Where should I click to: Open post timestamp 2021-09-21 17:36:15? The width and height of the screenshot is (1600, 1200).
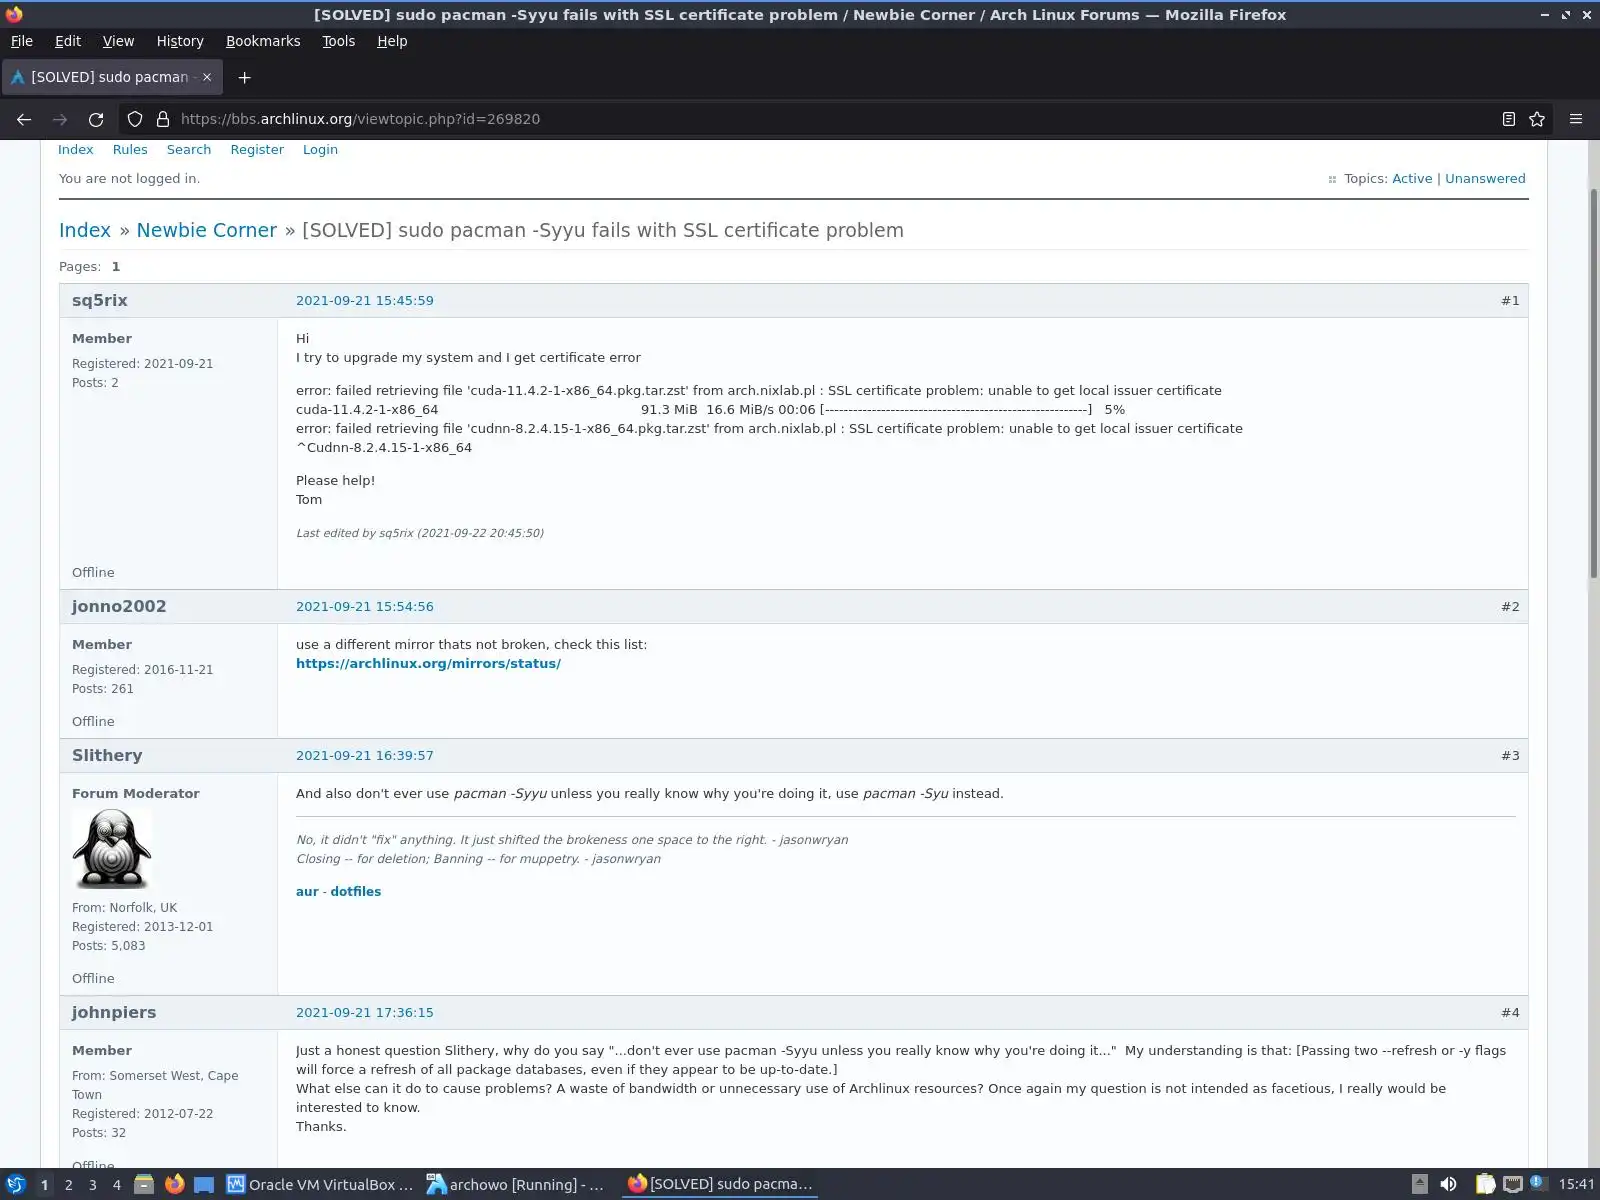coord(365,1013)
